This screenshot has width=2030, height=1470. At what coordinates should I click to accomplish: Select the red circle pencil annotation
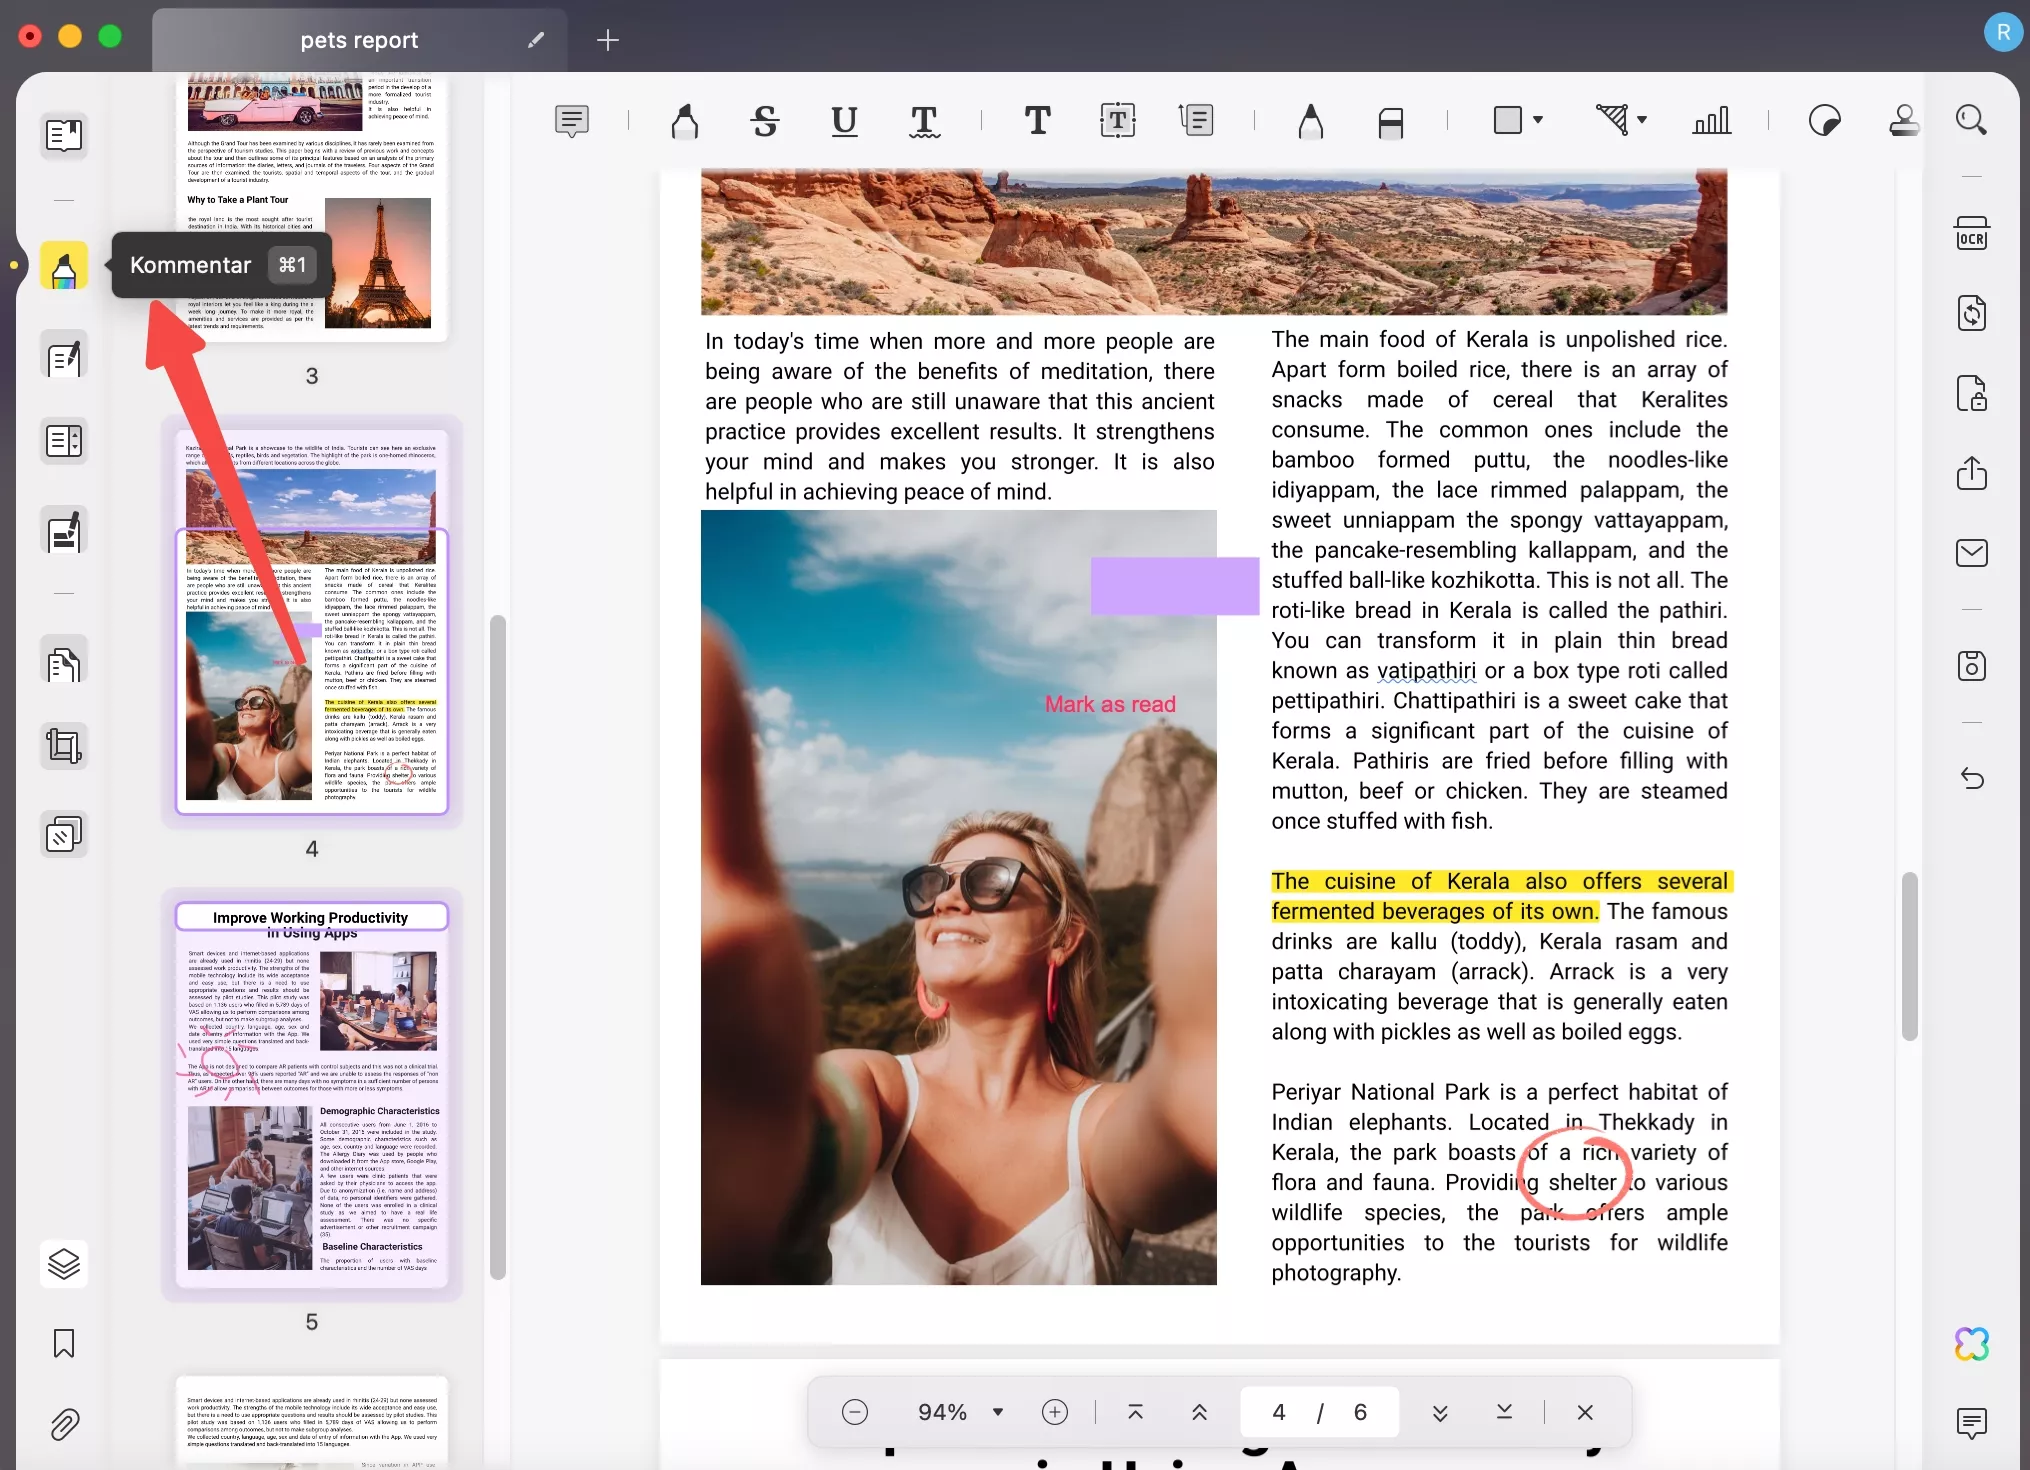click(x=1575, y=1174)
